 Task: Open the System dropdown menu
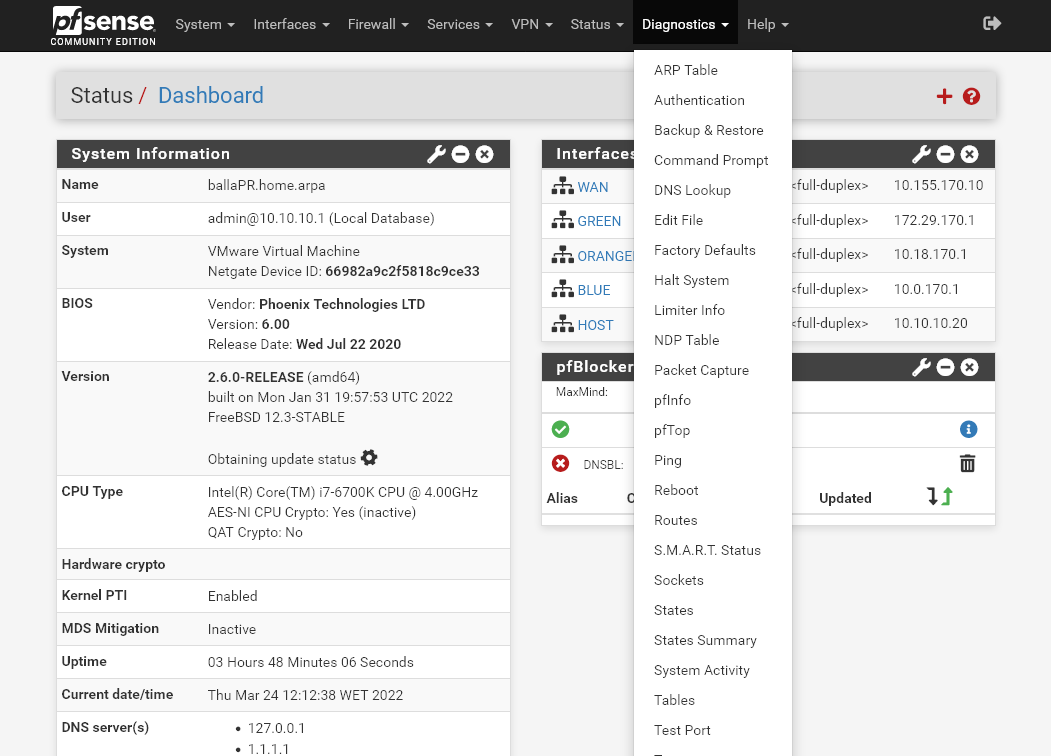(x=205, y=24)
